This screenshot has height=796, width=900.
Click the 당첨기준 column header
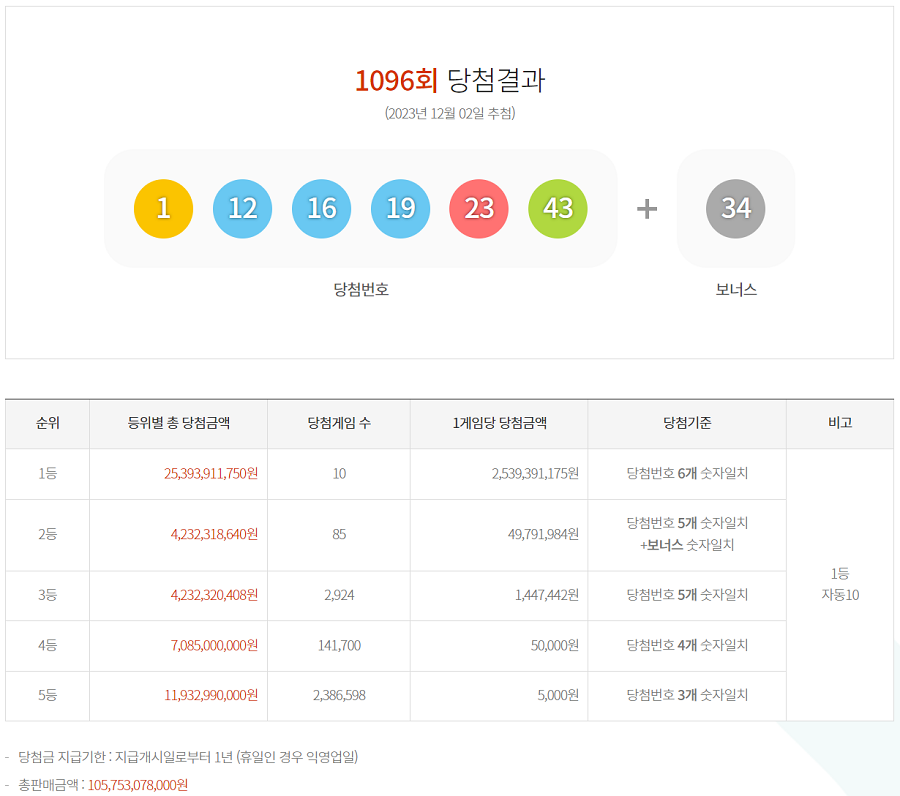pyautogui.click(x=687, y=423)
